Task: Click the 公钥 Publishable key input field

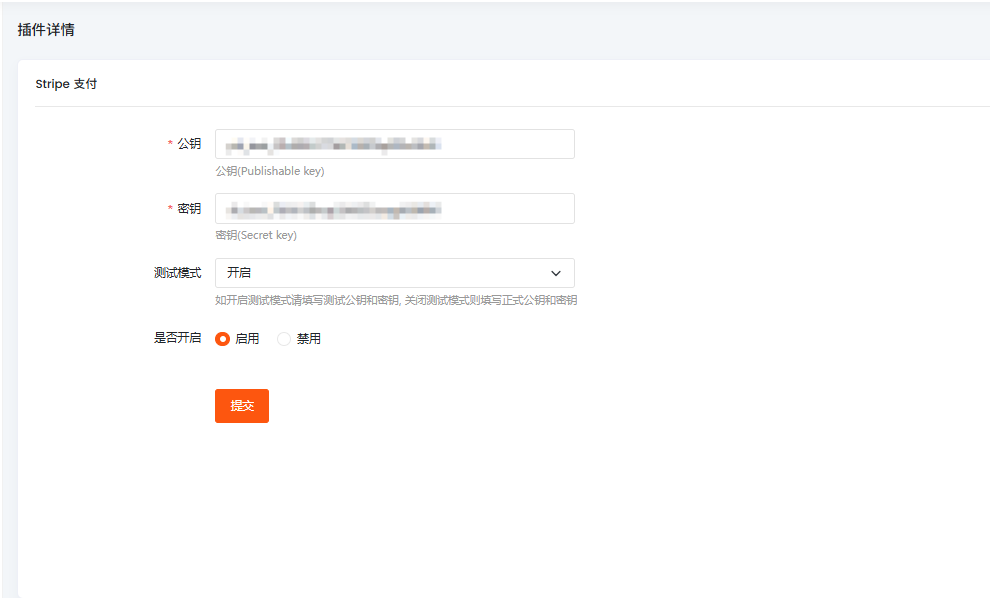Action: tap(395, 144)
